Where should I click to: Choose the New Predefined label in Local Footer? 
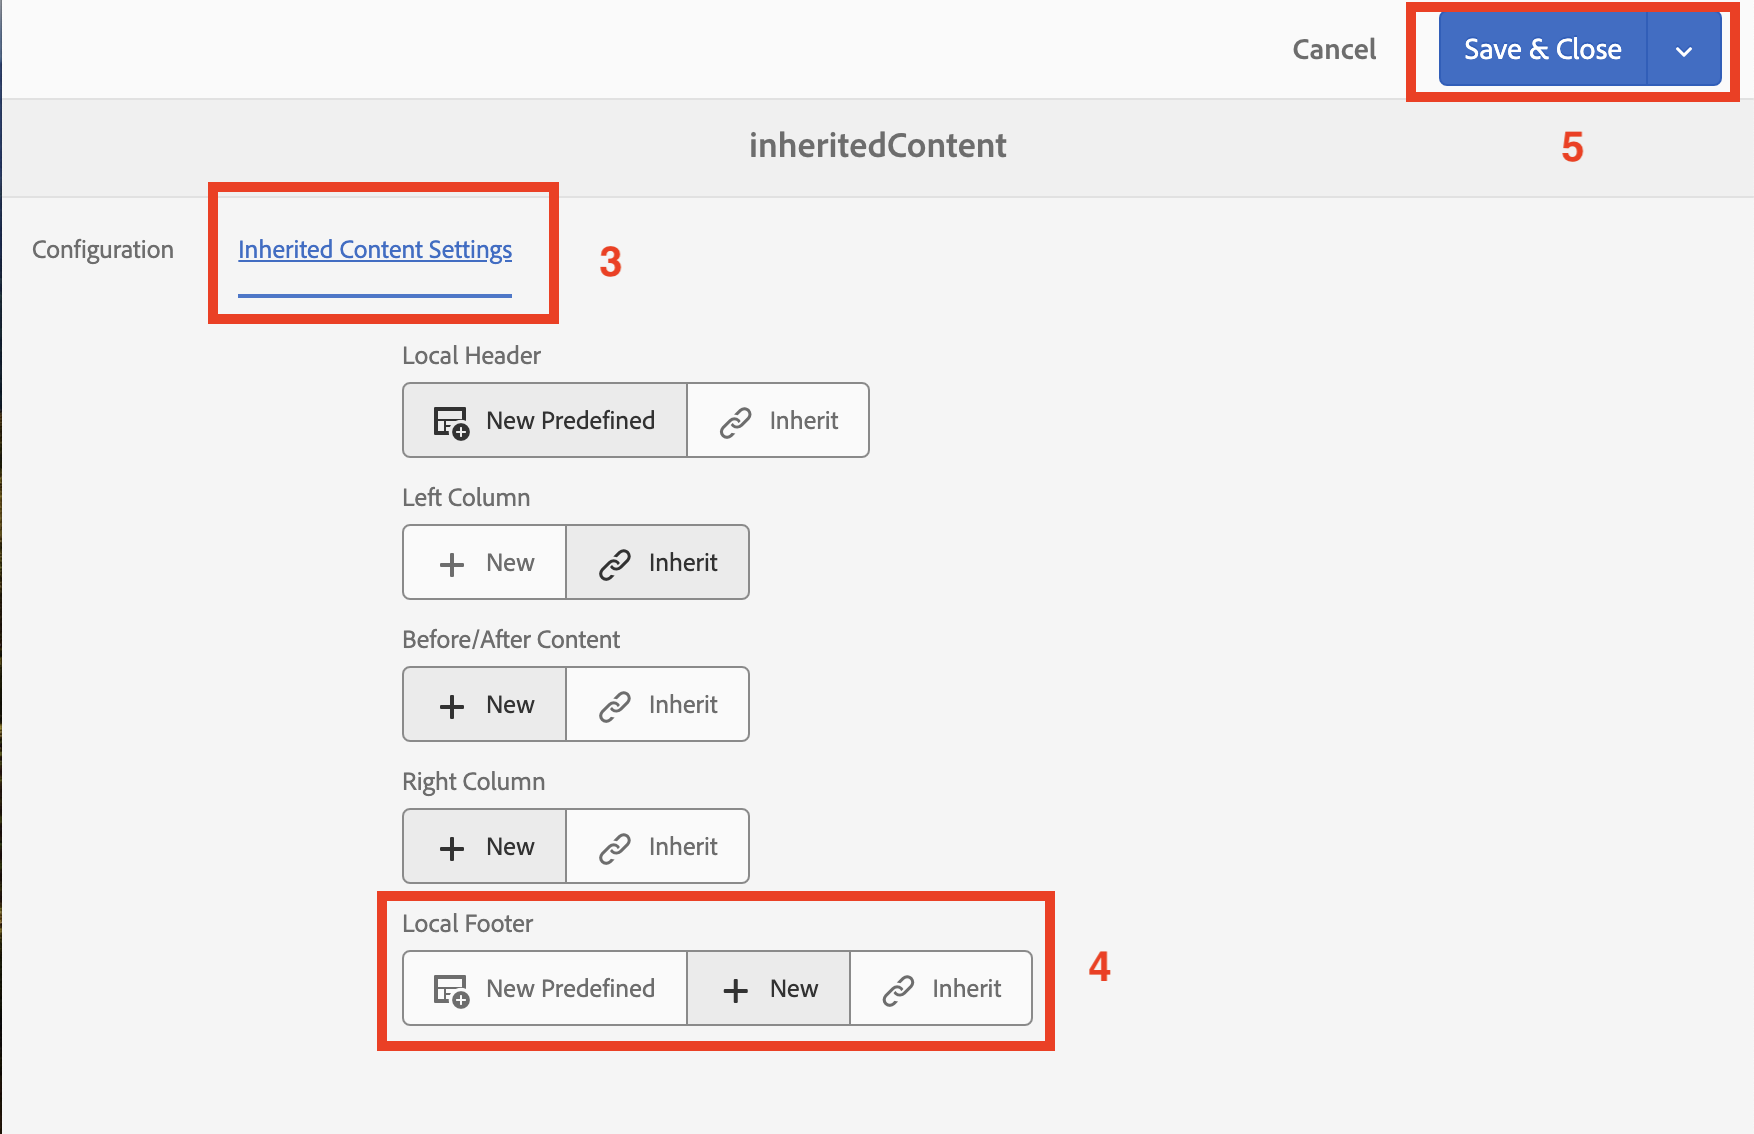click(570, 989)
